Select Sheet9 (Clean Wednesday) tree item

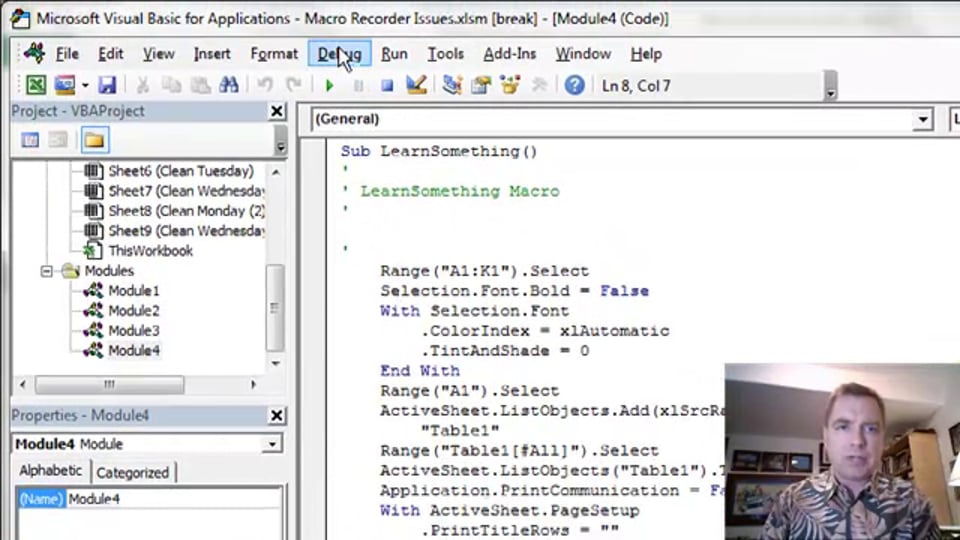click(186, 231)
